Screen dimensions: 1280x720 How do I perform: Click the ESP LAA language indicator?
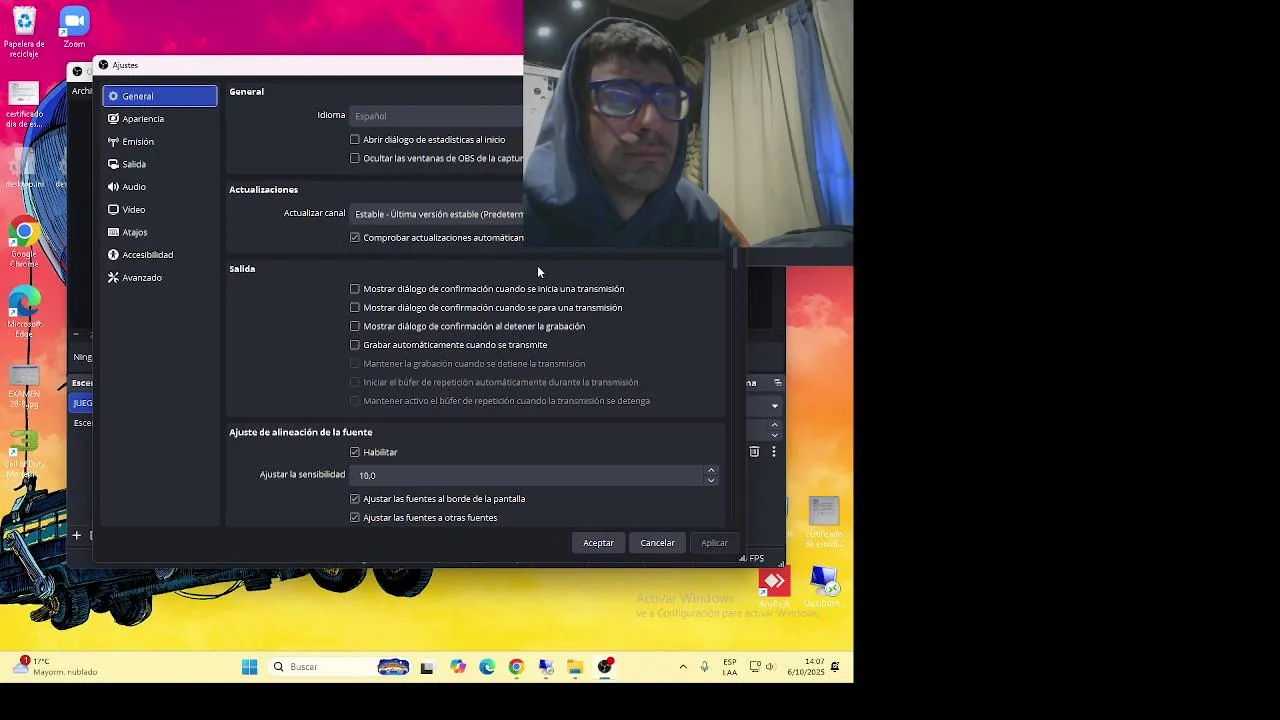(730, 667)
